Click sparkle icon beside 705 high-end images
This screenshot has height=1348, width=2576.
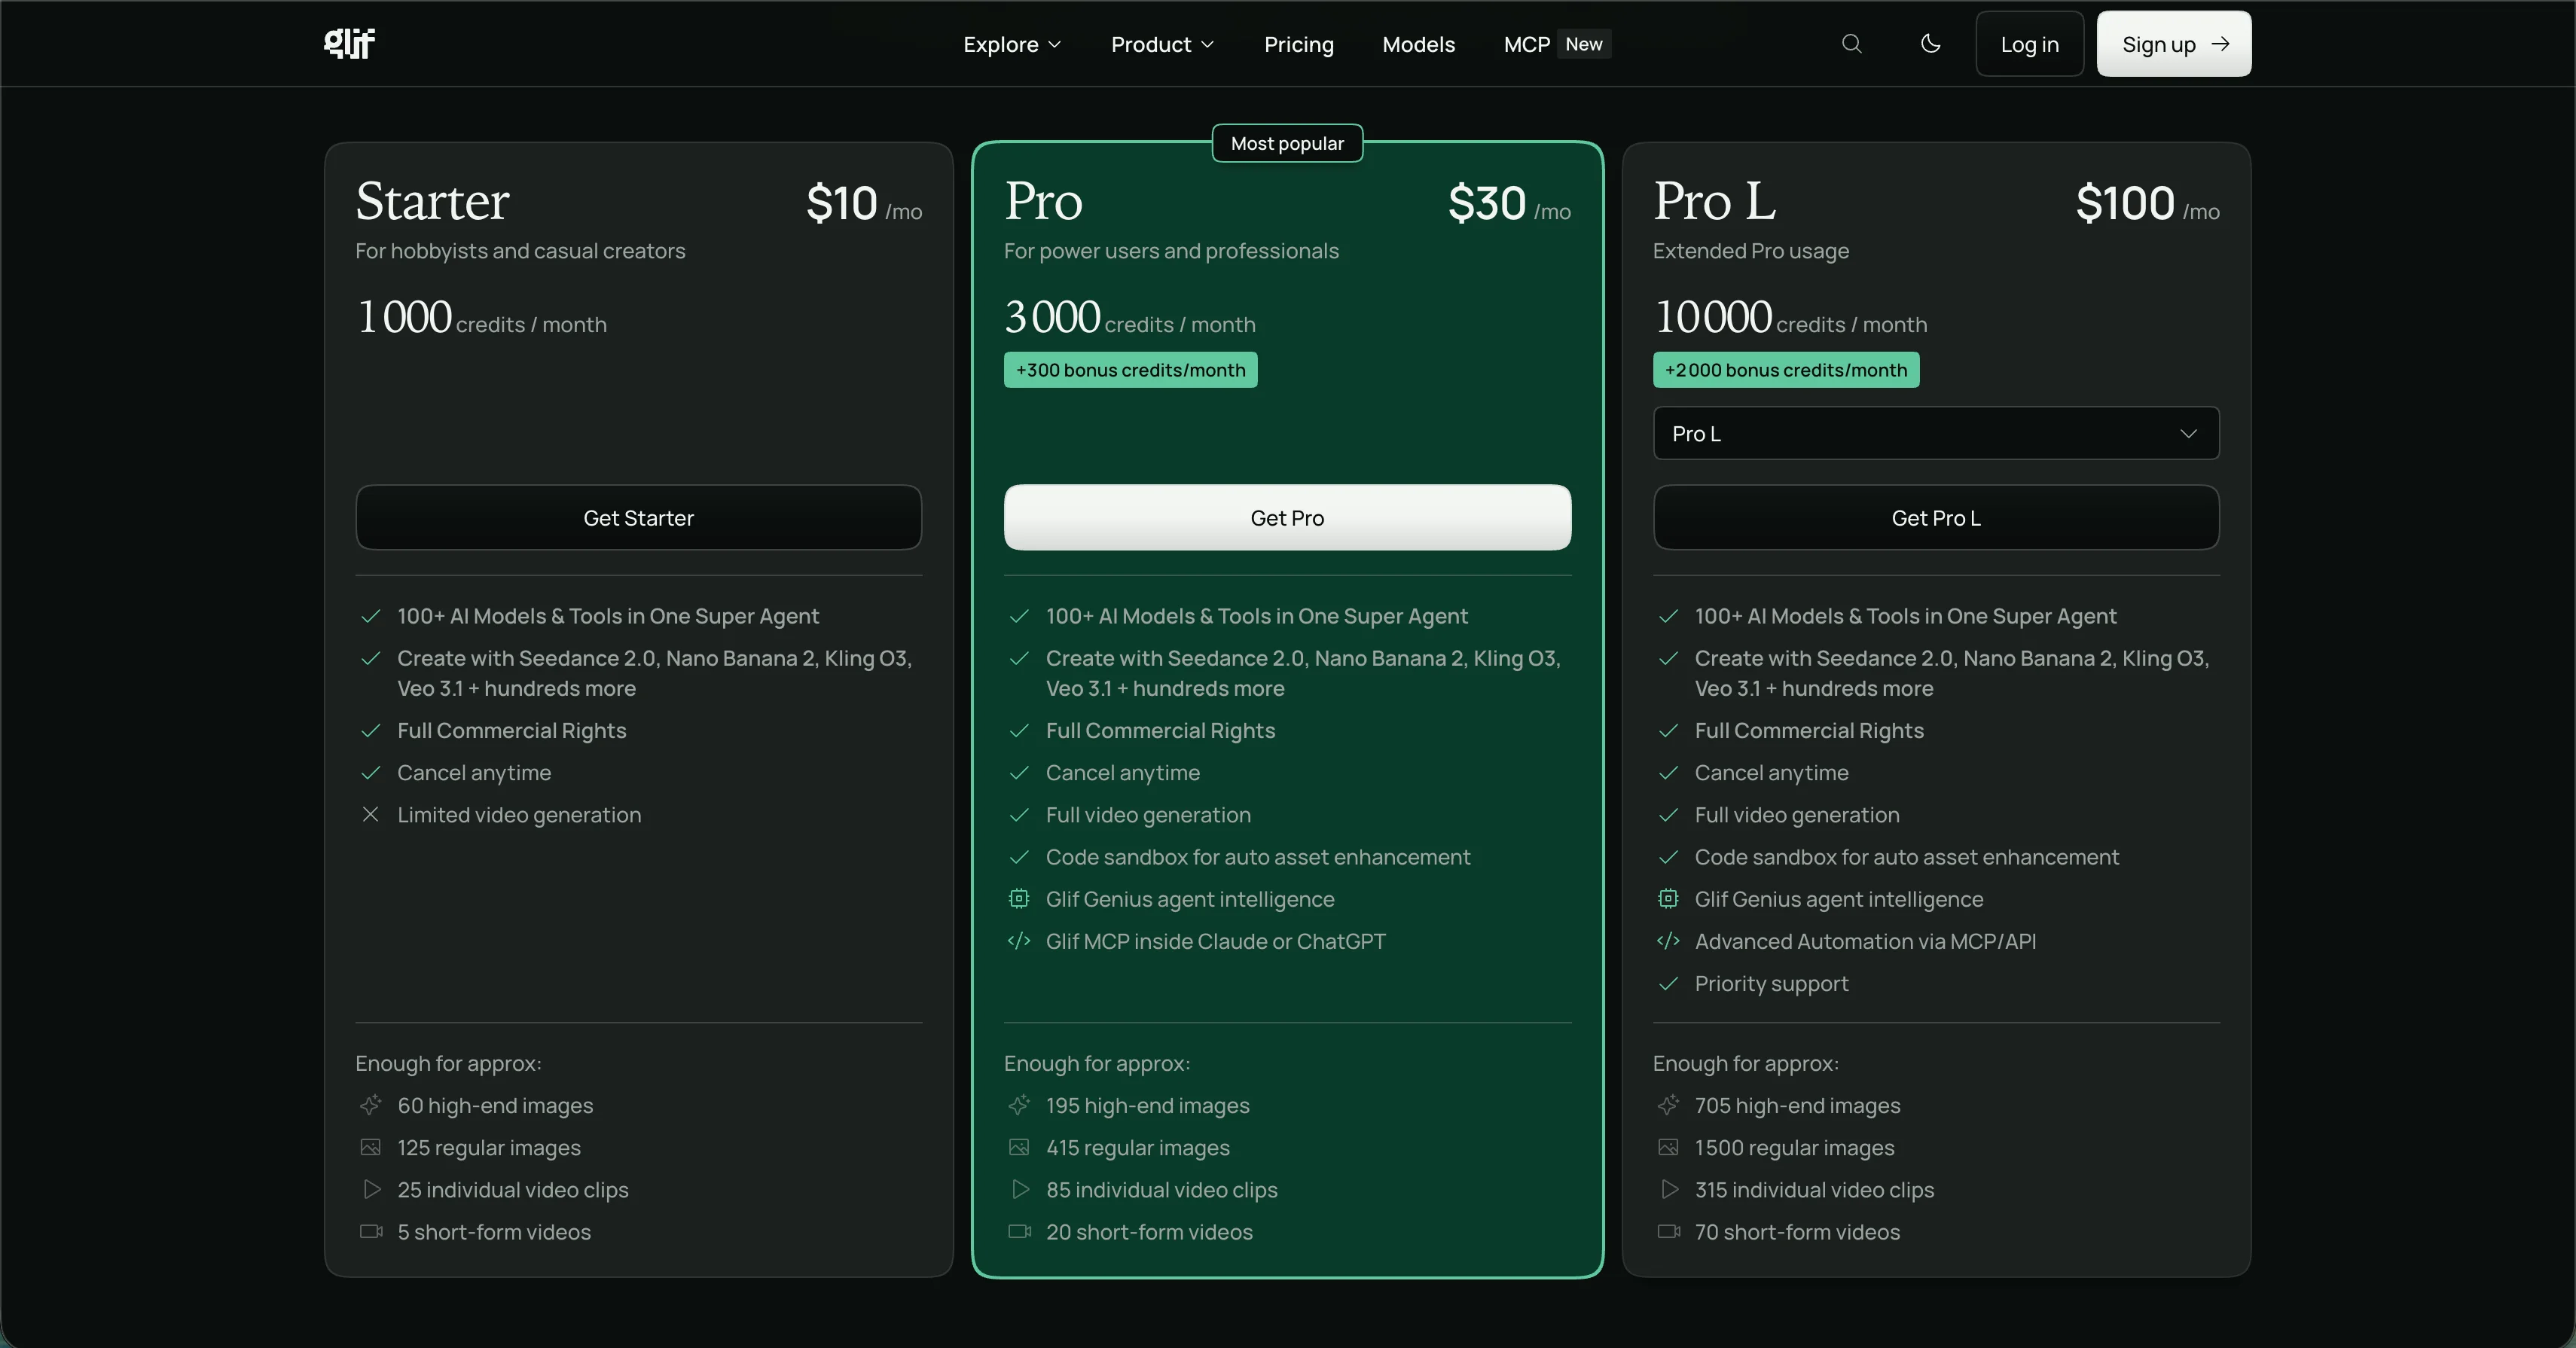(1668, 1105)
